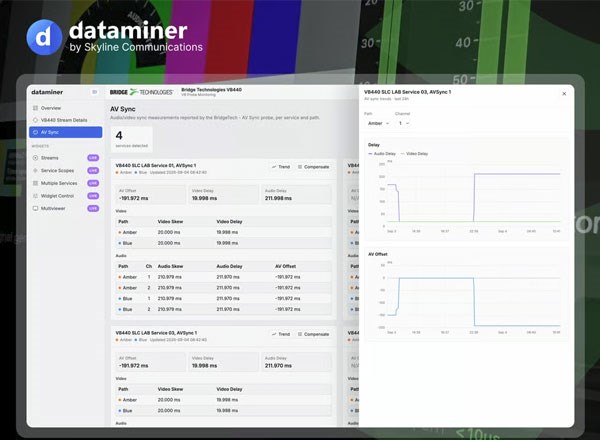Select Amber channel 2 row in Service 01 audio table
Screen dimensions: 600x440
click(x=223, y=287)
